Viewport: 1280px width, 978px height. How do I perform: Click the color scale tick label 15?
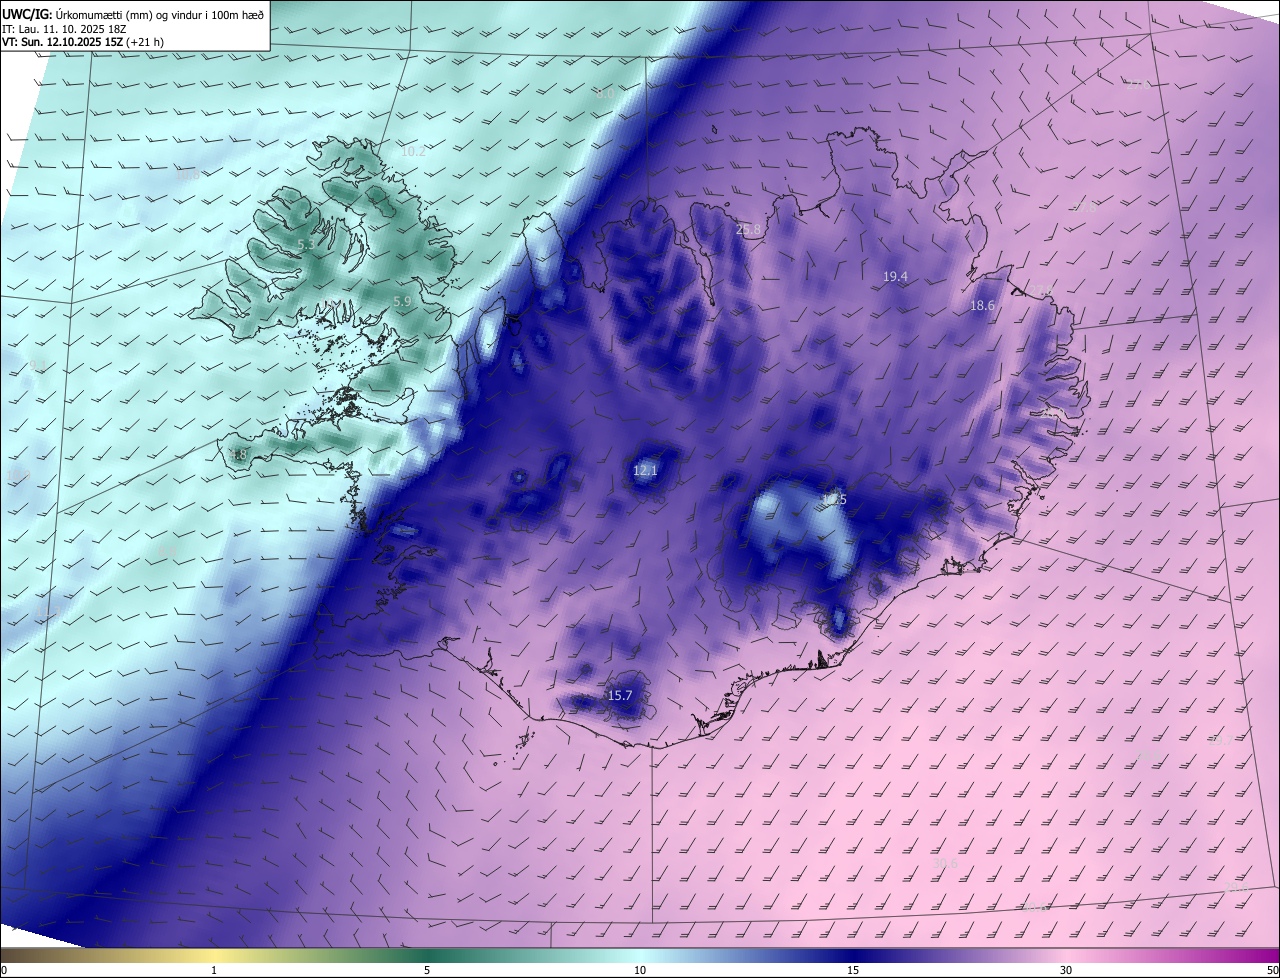853,970
